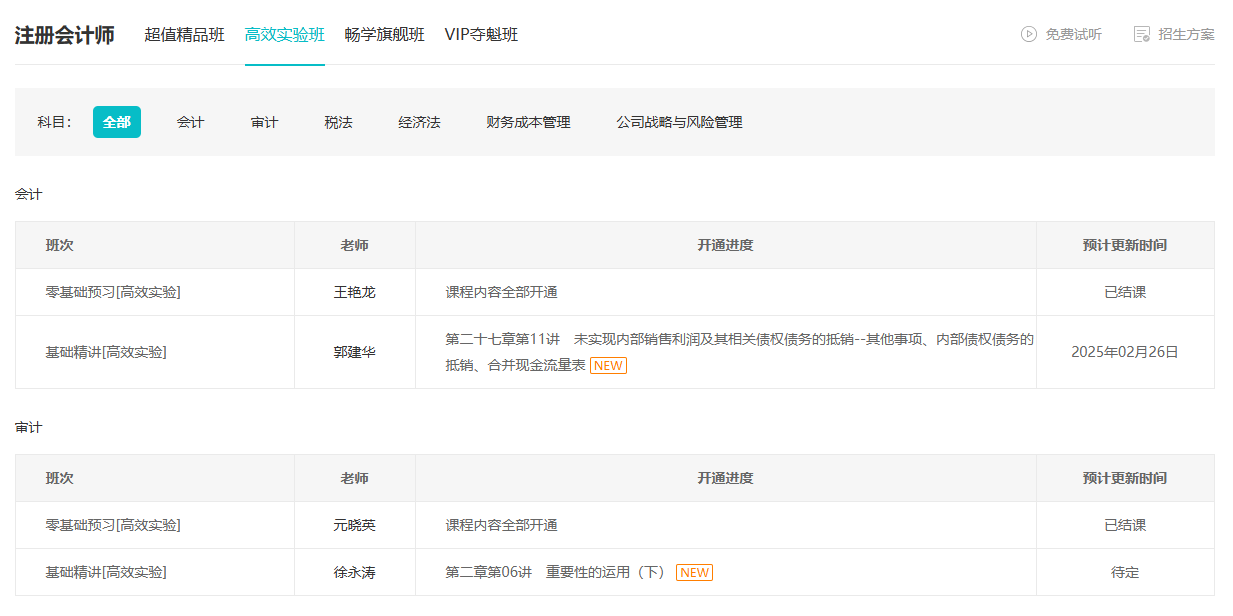Image resolution: width=1233 pixels, height=616 pixels.
Task: Choose the 税法 subject filter
Action: coord(338,122)
